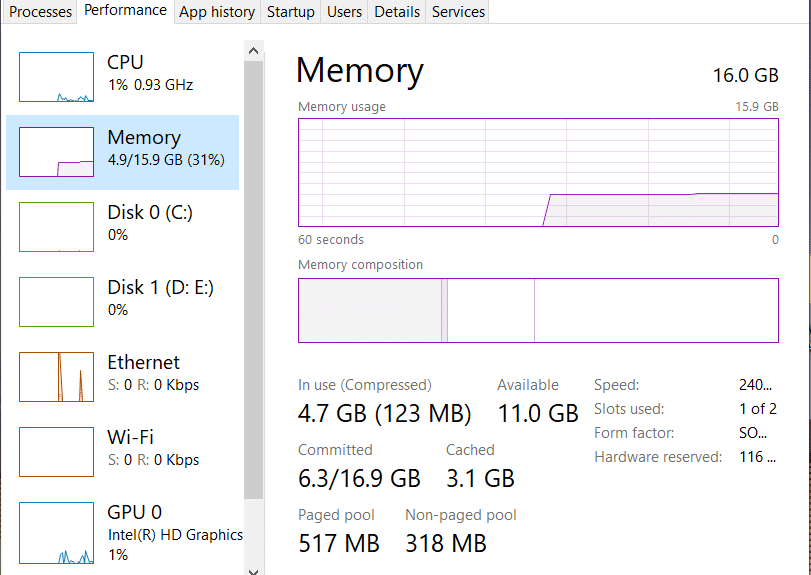Image resolution: width=811 pixels, height=575 pixels.
Task: Open the Disk 0 (C:) graph thumbnail
Action: click(57, 227)
